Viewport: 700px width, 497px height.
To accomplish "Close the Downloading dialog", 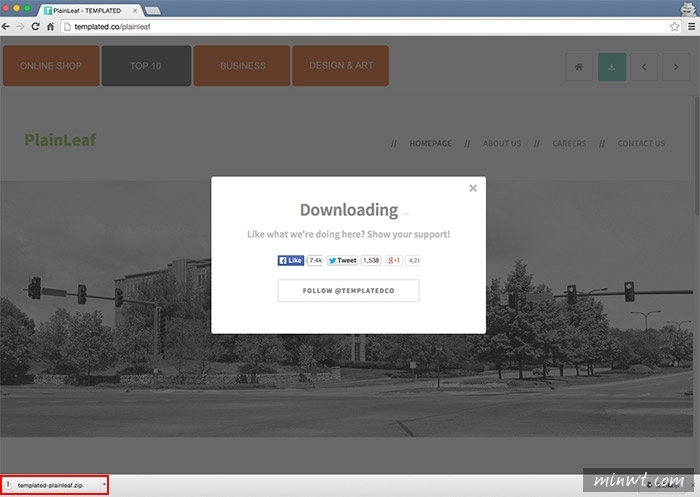I will click(x=473, y=188).
